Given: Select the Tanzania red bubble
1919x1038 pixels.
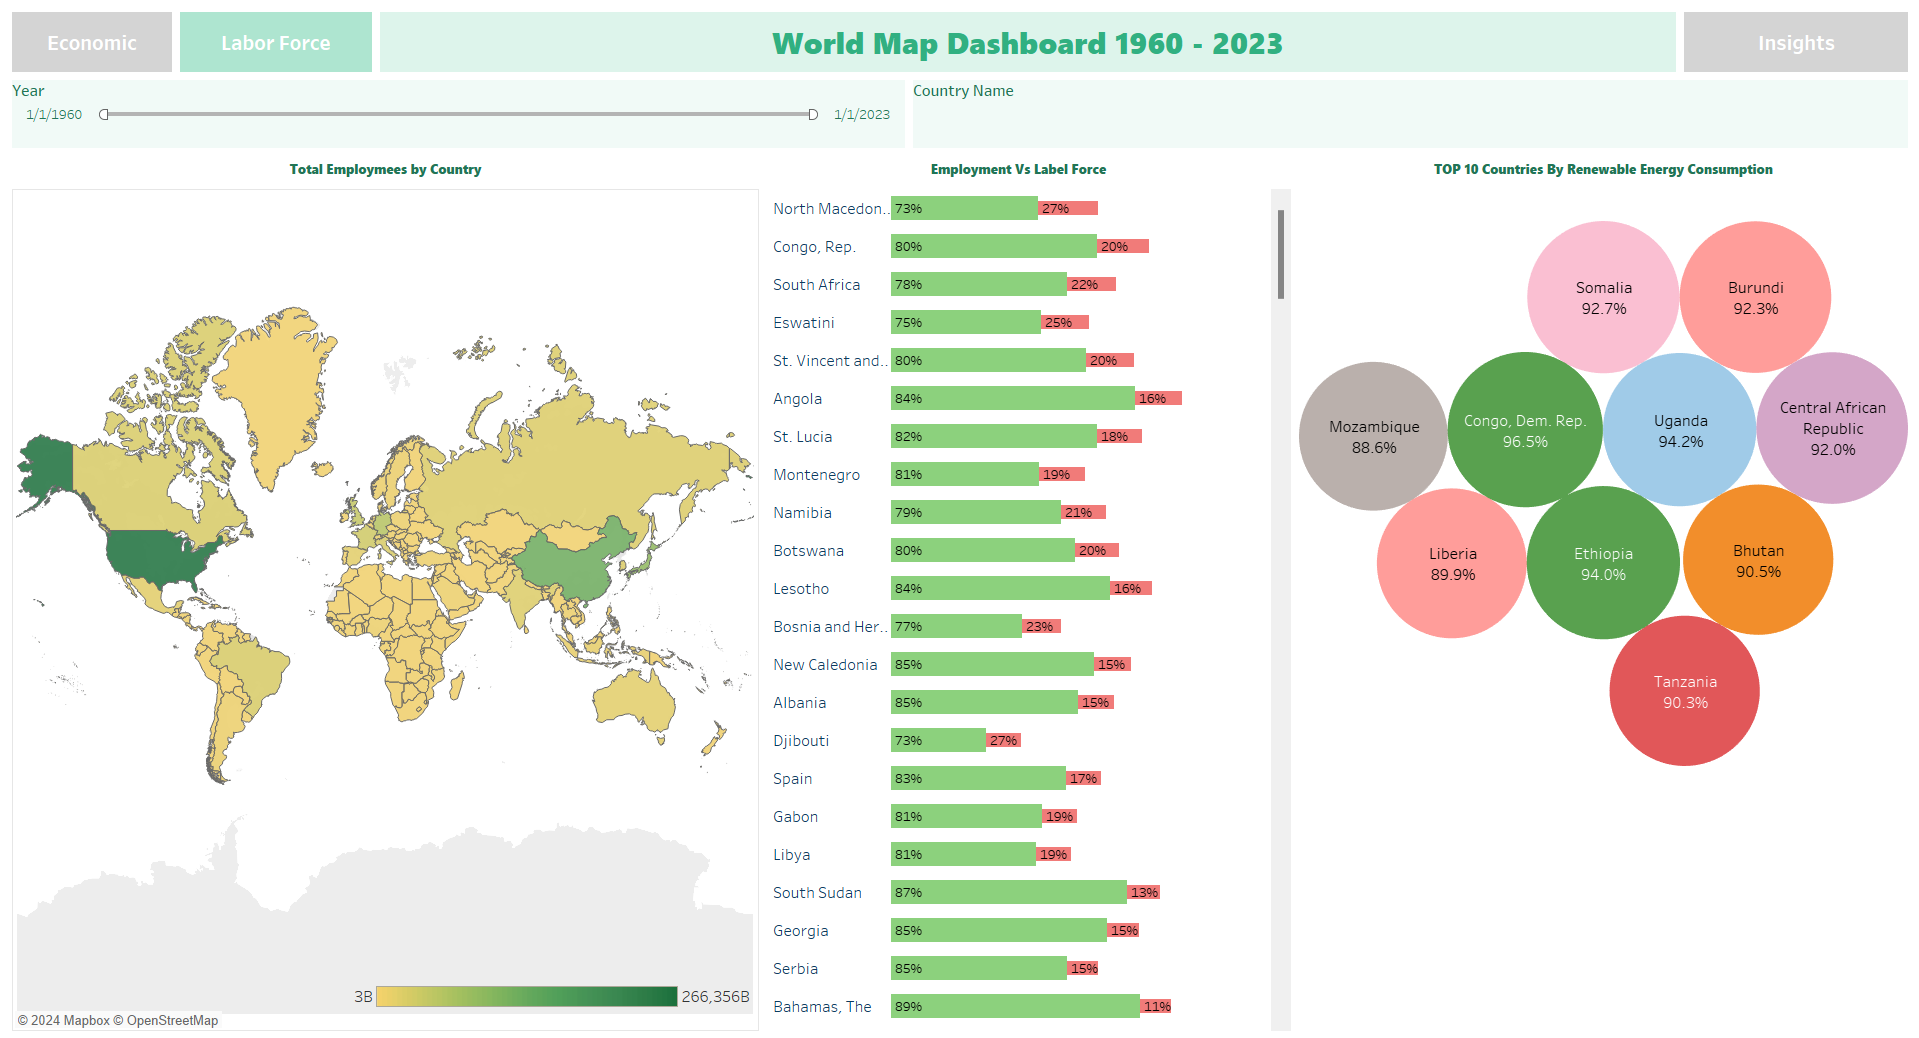Looking at the screenshot, I should click(x=1684, y=691).
